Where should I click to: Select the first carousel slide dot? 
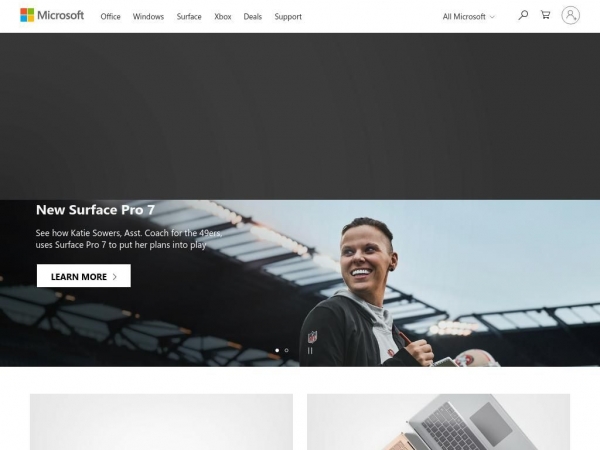pyautogui.click(x=277, y=351)
